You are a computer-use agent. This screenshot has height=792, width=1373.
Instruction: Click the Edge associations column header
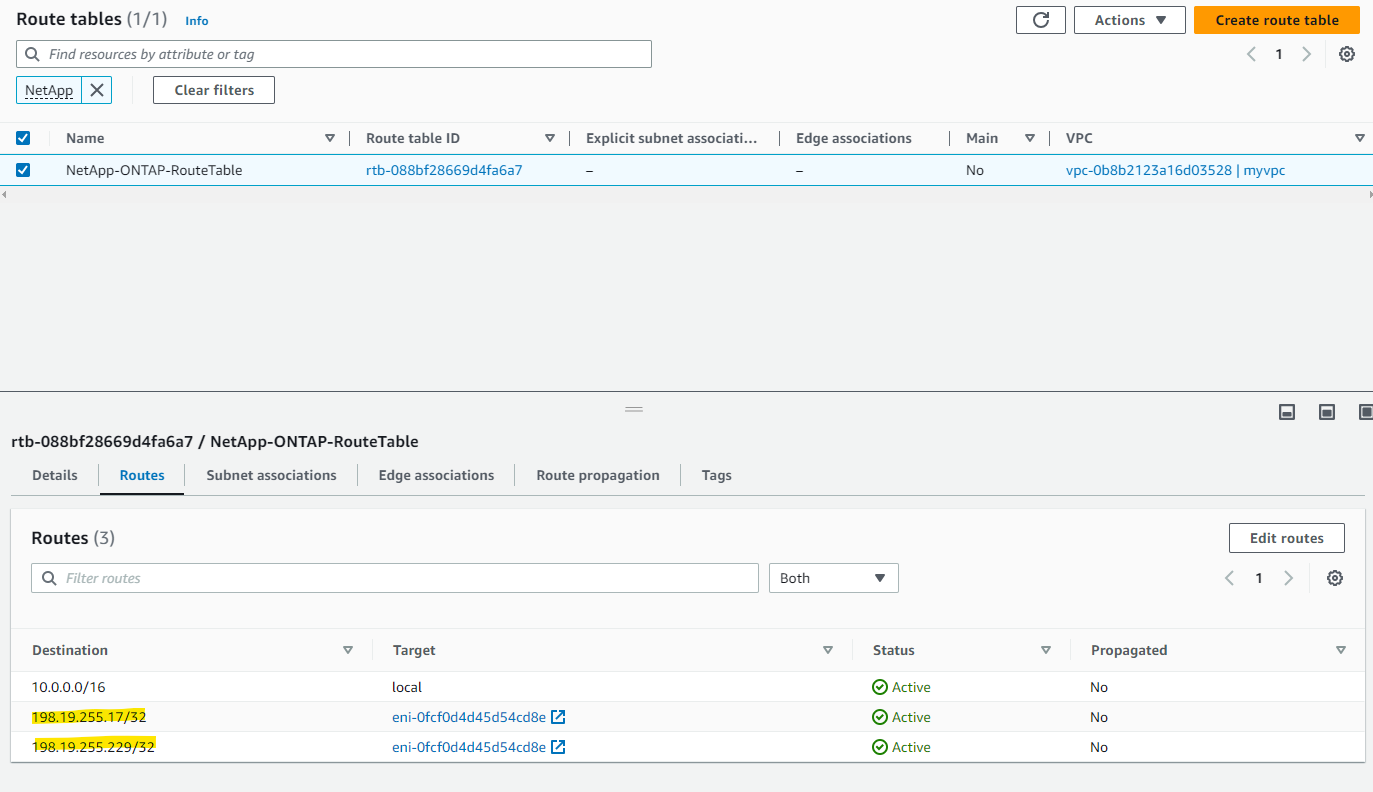[x=854, y=138]
